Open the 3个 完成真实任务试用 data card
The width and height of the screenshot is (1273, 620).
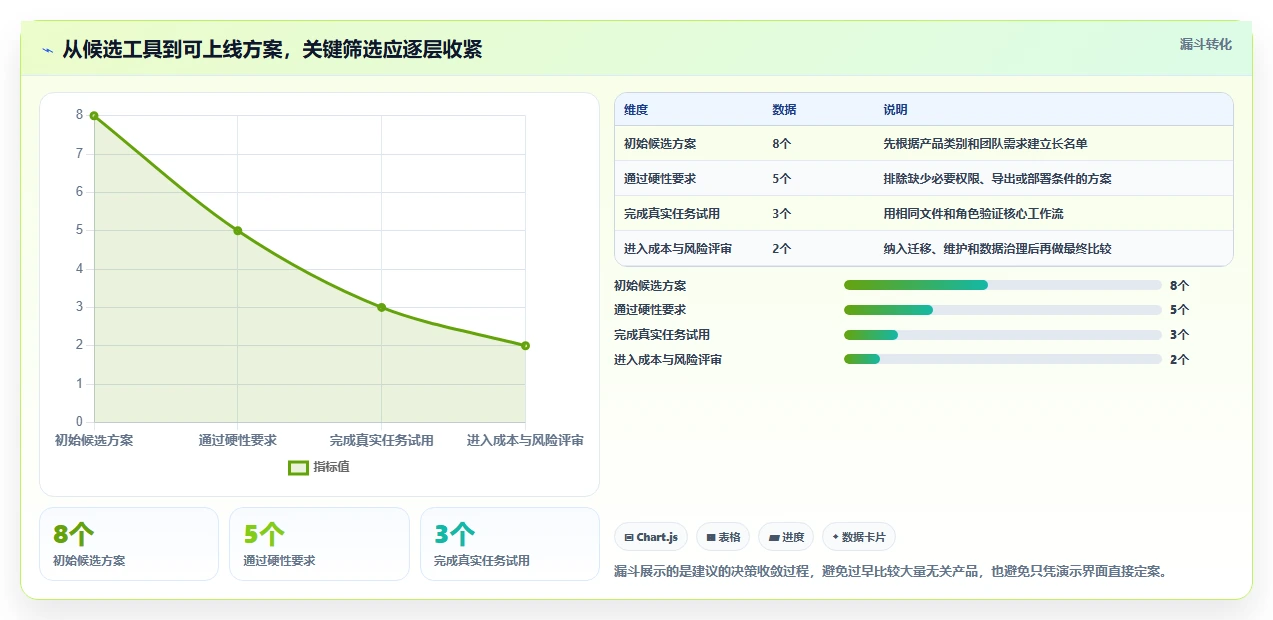510,544
